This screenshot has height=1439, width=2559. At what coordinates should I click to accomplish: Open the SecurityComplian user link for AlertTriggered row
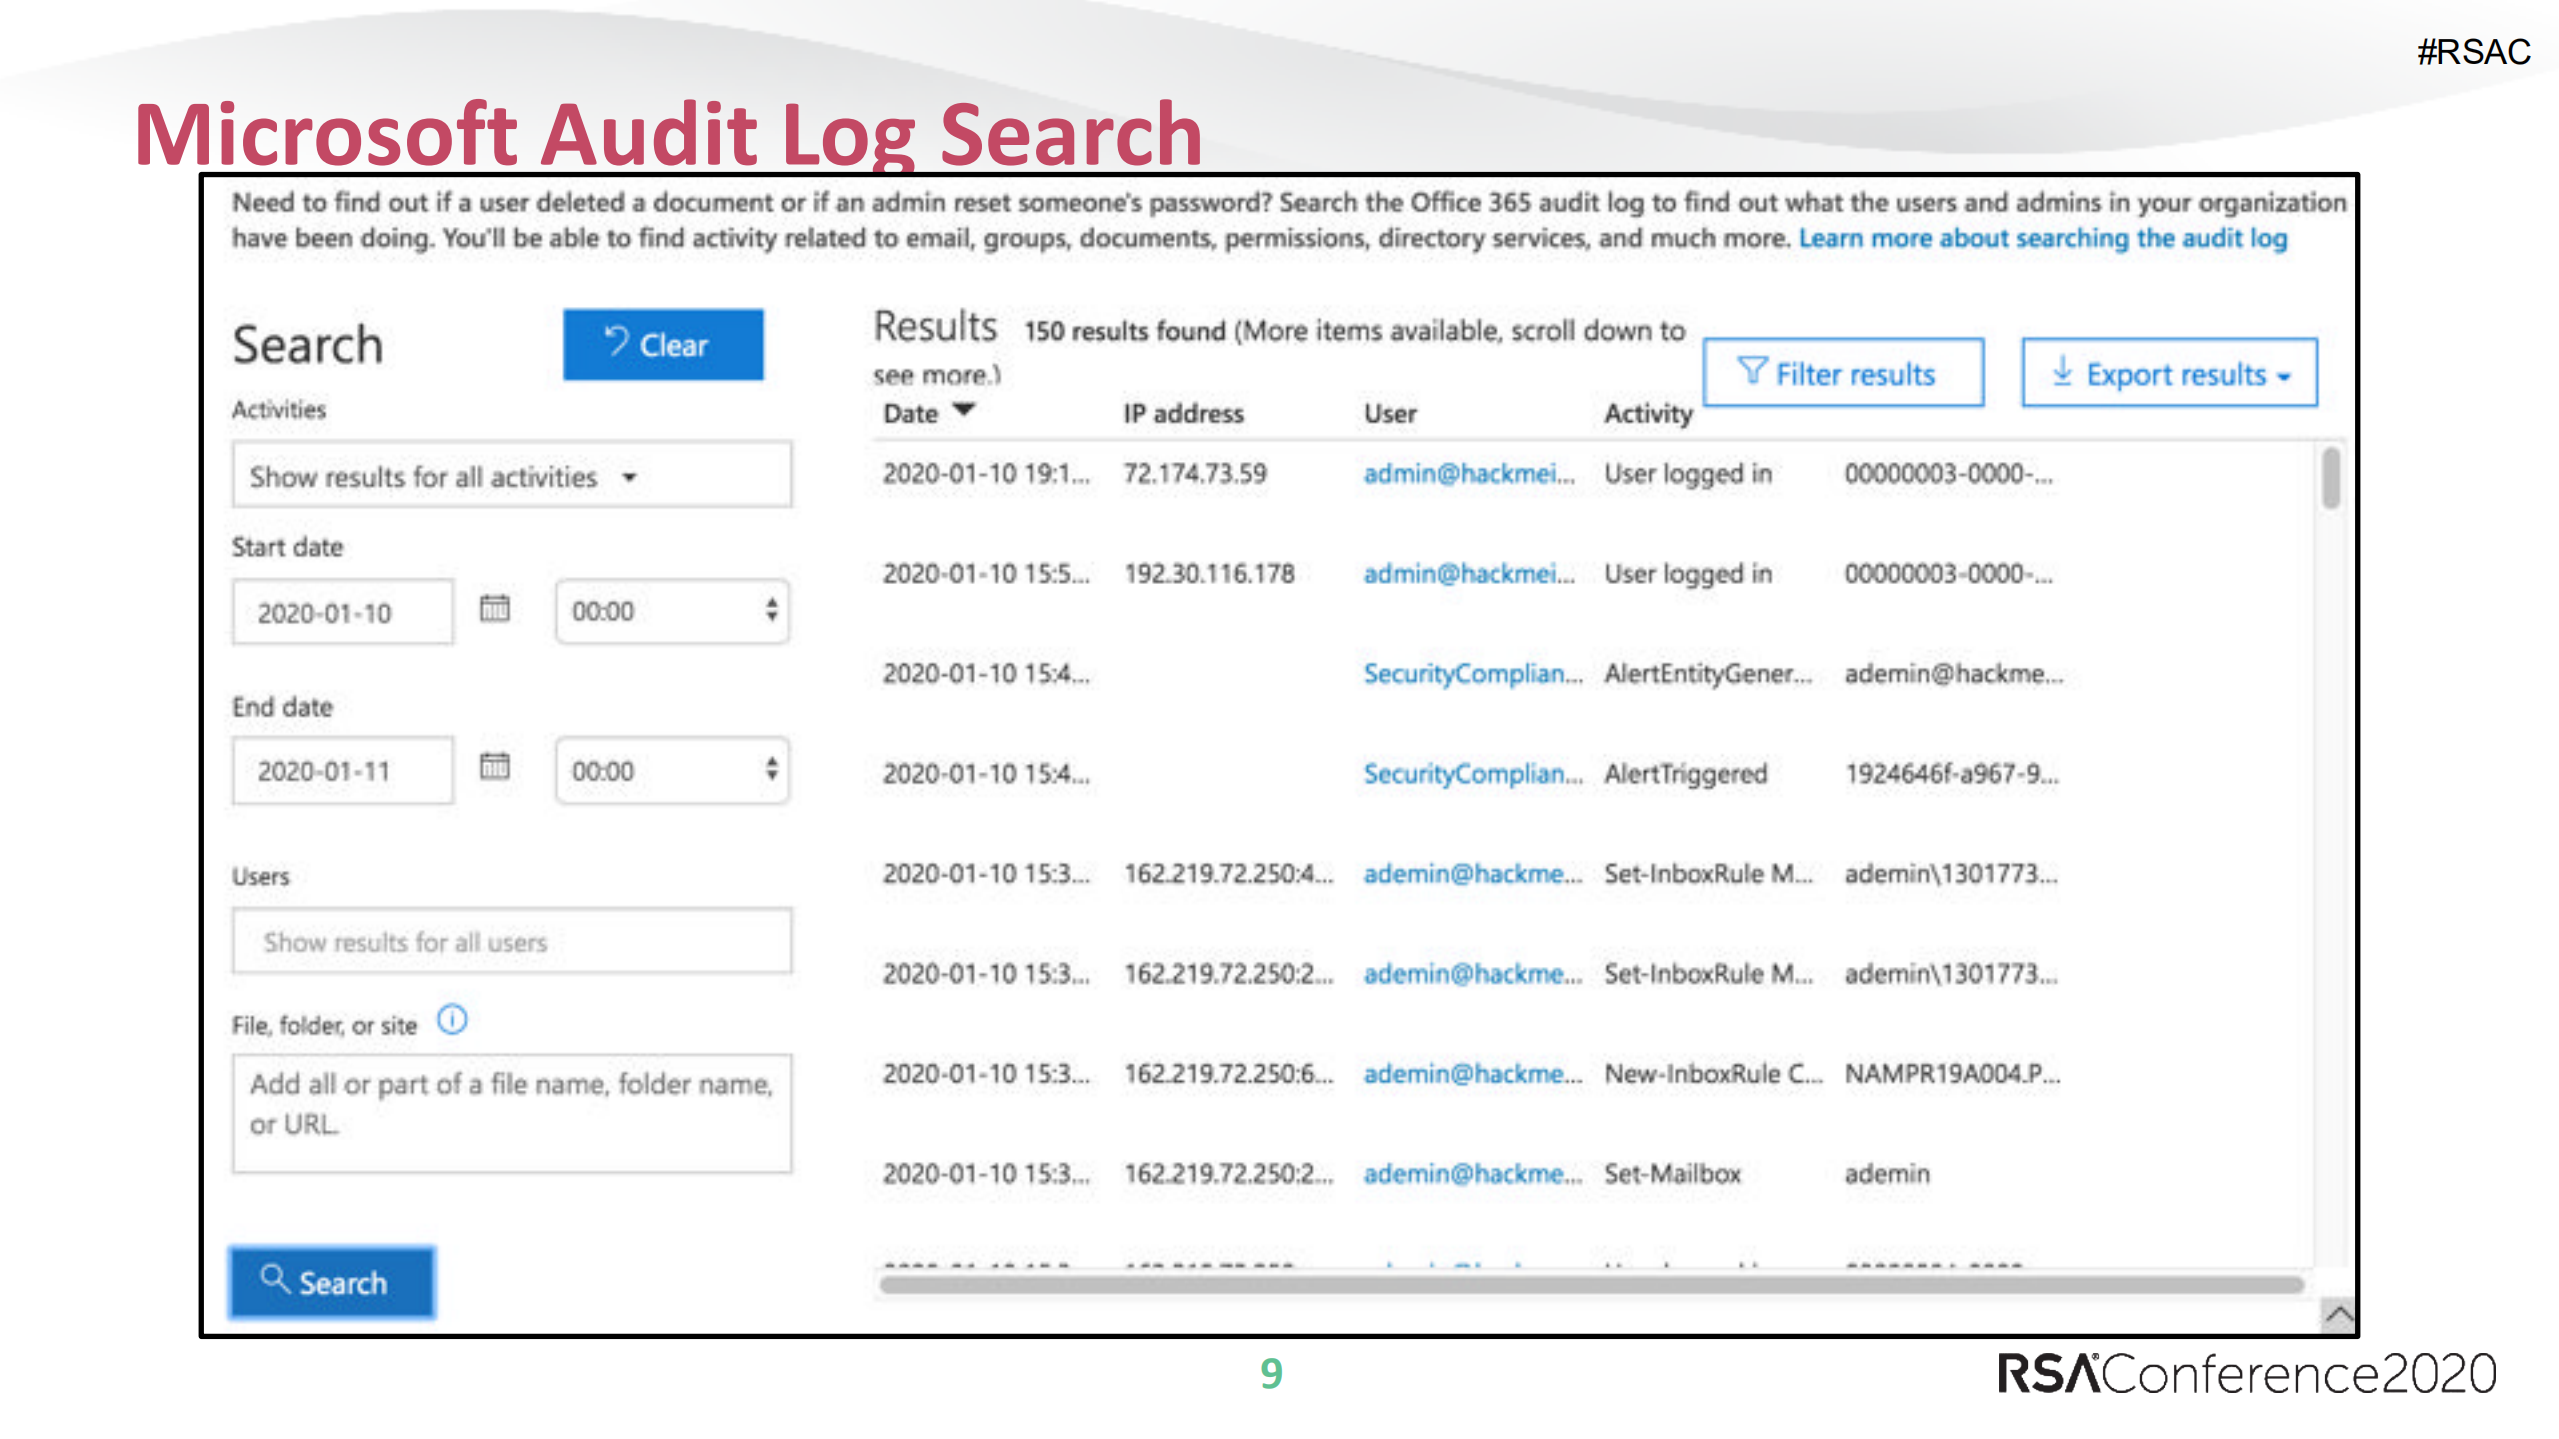(1470, 773)
